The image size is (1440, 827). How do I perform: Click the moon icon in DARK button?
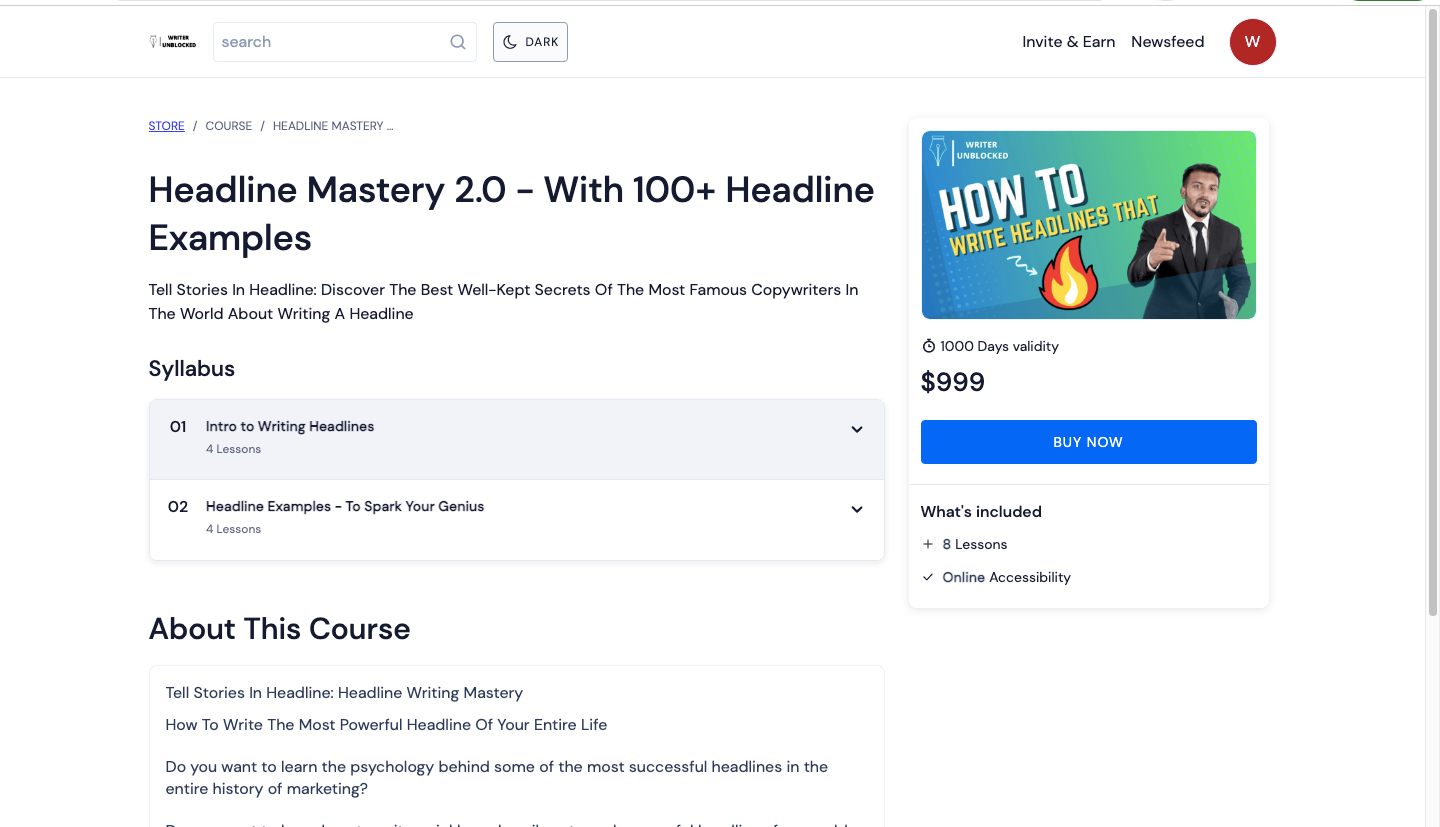coord(510,42)
